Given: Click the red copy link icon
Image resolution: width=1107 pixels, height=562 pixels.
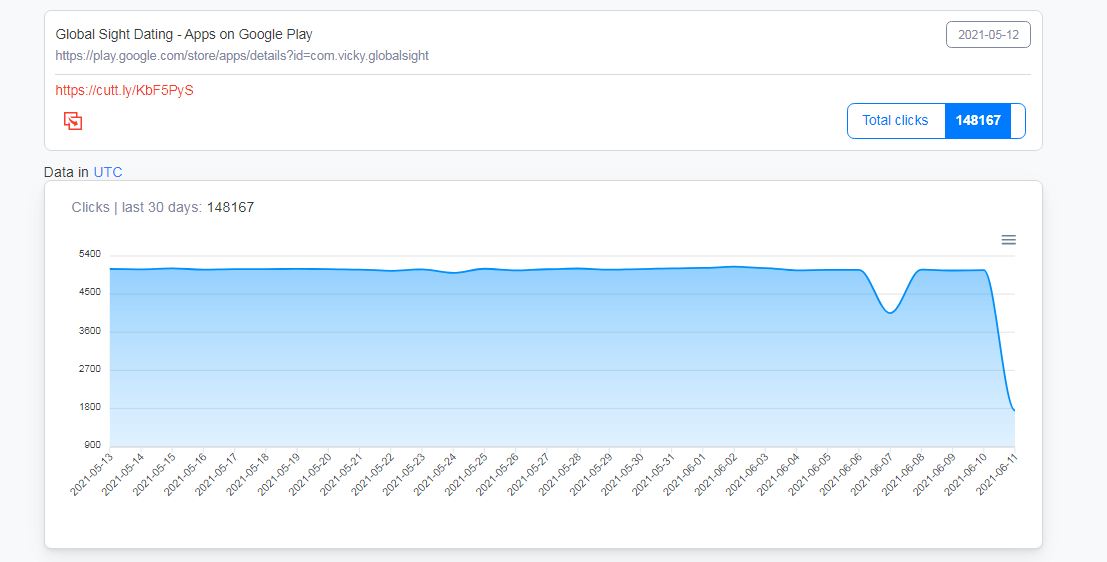Looking at the screenshot, I should [73, 121].
